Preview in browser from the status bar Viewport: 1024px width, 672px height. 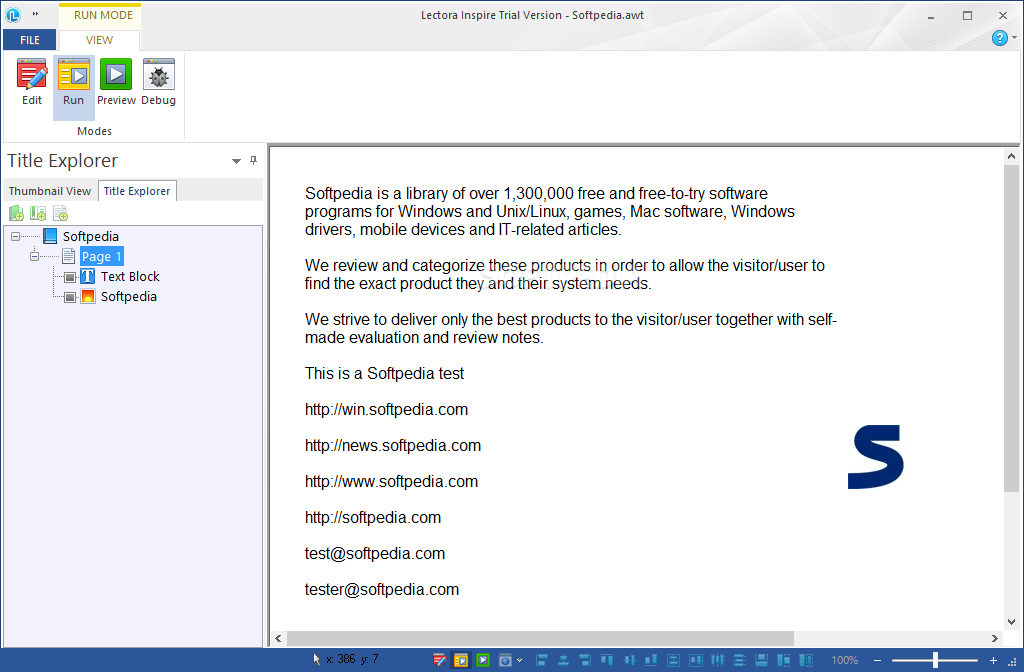coord(505,660)
